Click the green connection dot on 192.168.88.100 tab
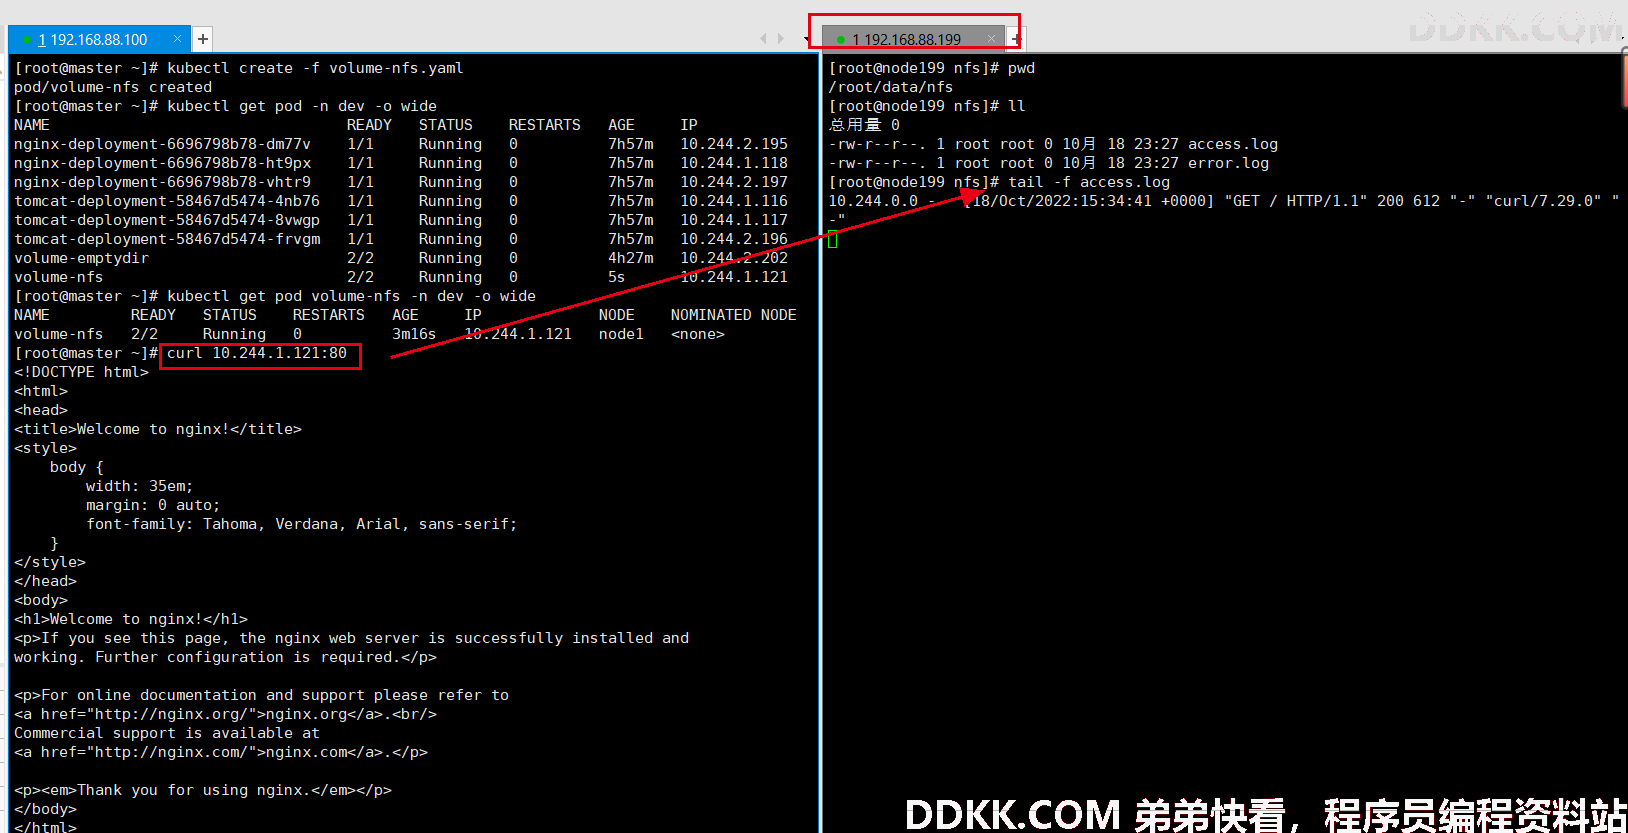1628x833 pixels. tap(27, 40)
